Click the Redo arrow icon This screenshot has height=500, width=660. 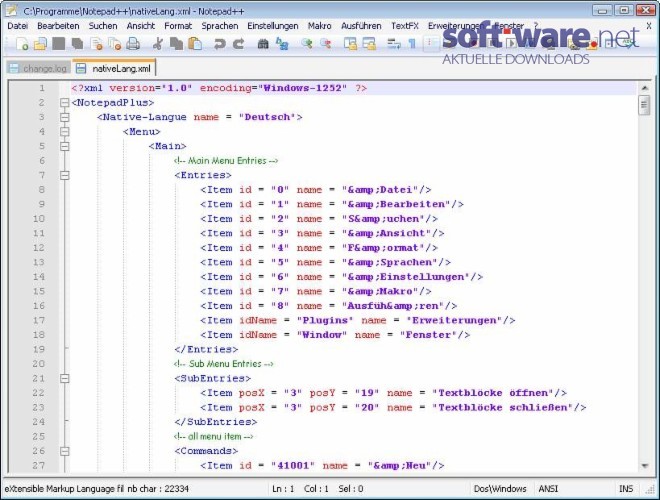239,44
